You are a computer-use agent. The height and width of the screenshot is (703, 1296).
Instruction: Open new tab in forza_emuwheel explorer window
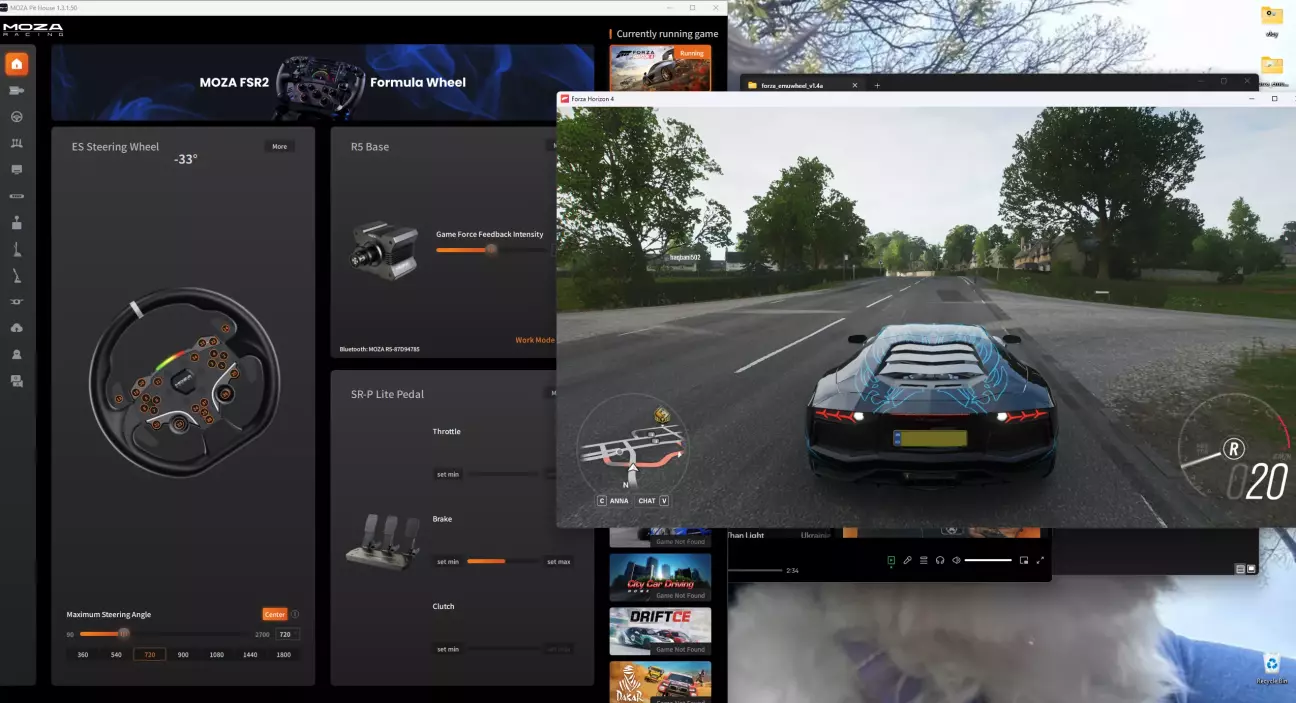click(x=877, y=86)
